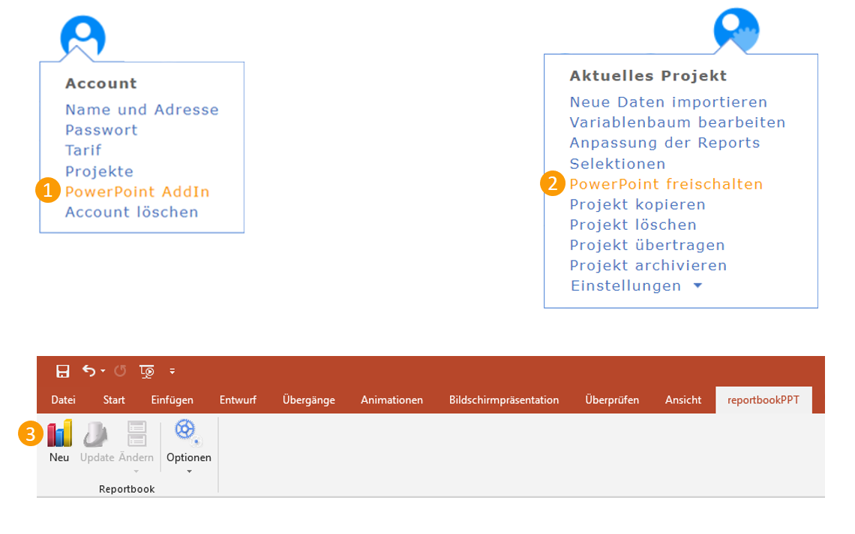
Task: Expand the Einstellungen submenu arrow
Action: point(697,286)
